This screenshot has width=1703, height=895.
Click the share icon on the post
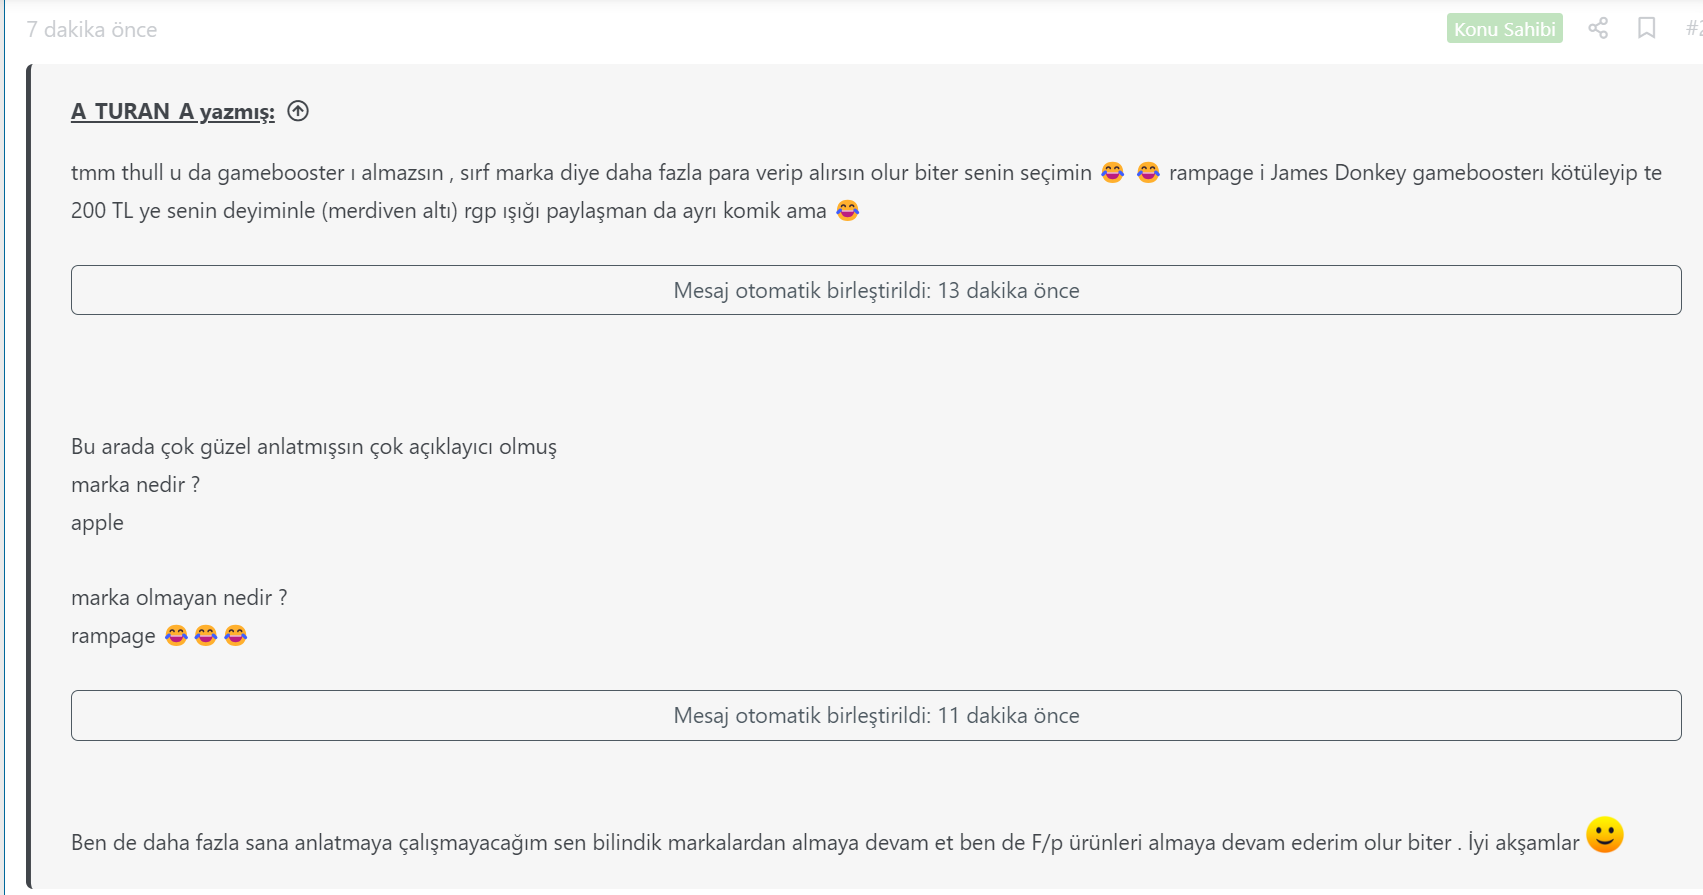(x=1598, y=28)
